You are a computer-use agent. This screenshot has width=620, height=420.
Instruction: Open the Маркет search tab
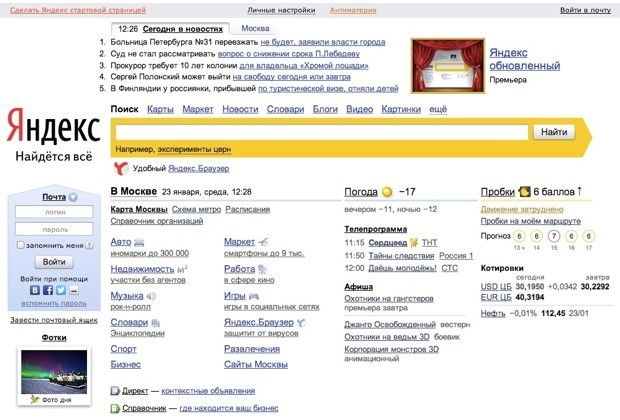(x=198, y=109)
